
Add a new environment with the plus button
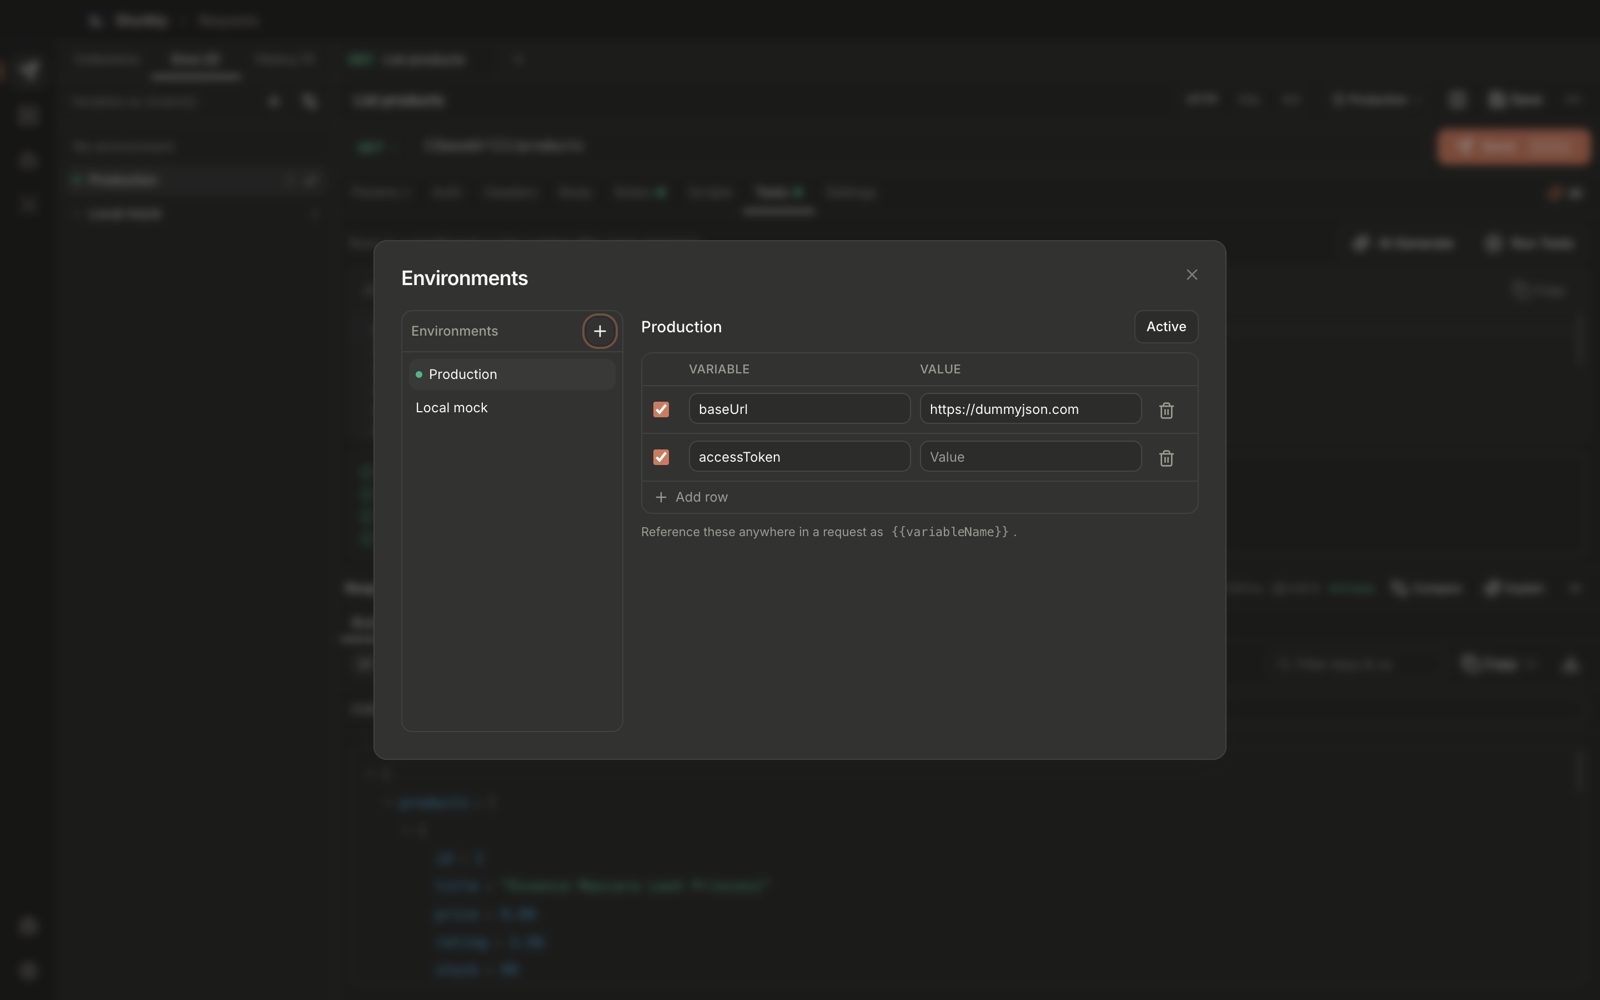point(600,331)
